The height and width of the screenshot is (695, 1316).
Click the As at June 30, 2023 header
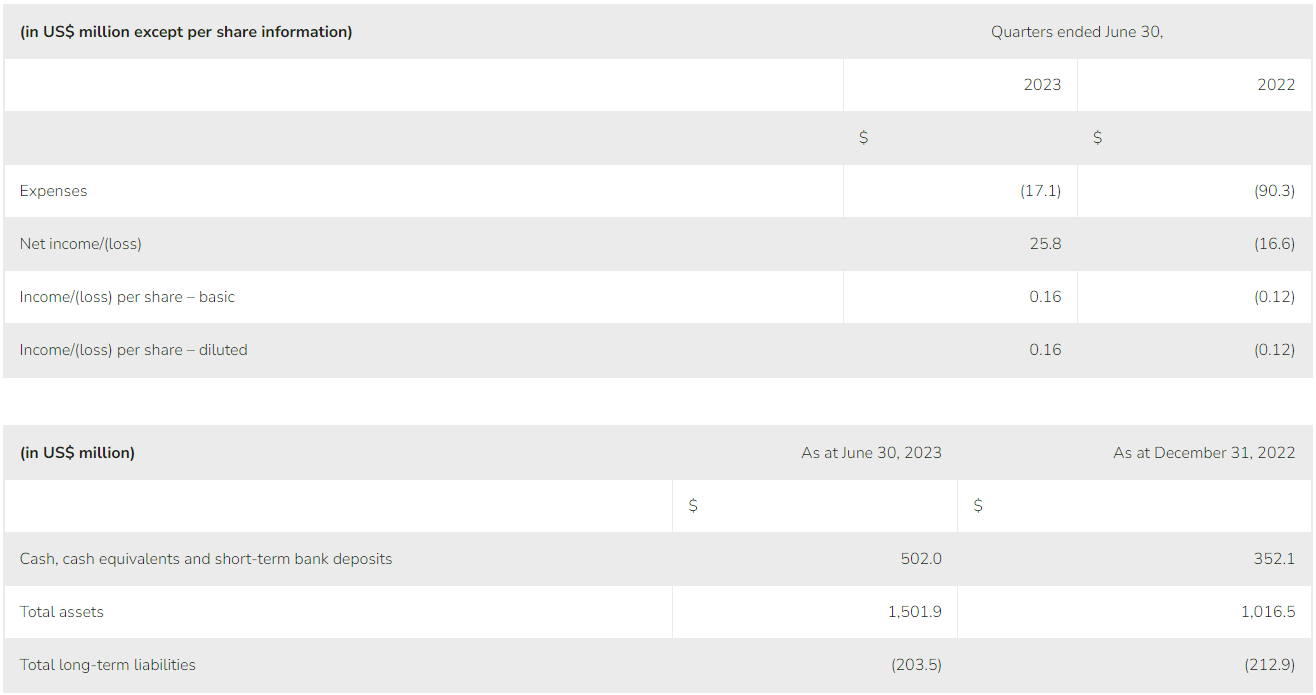coord(871,453)
